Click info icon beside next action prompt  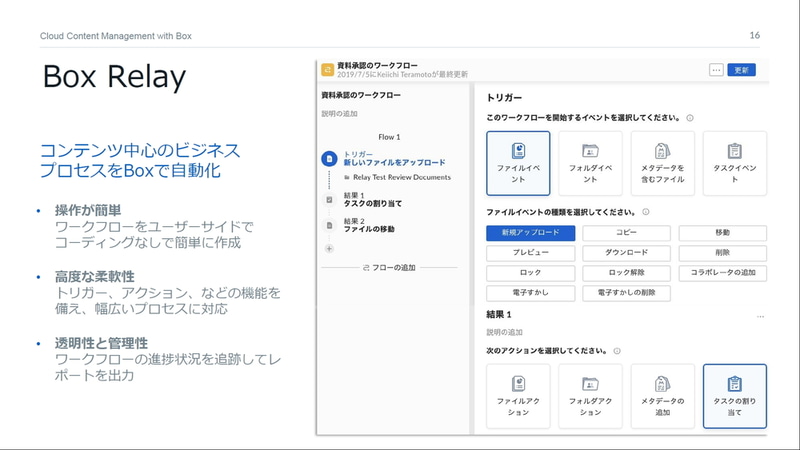(617, 351)
